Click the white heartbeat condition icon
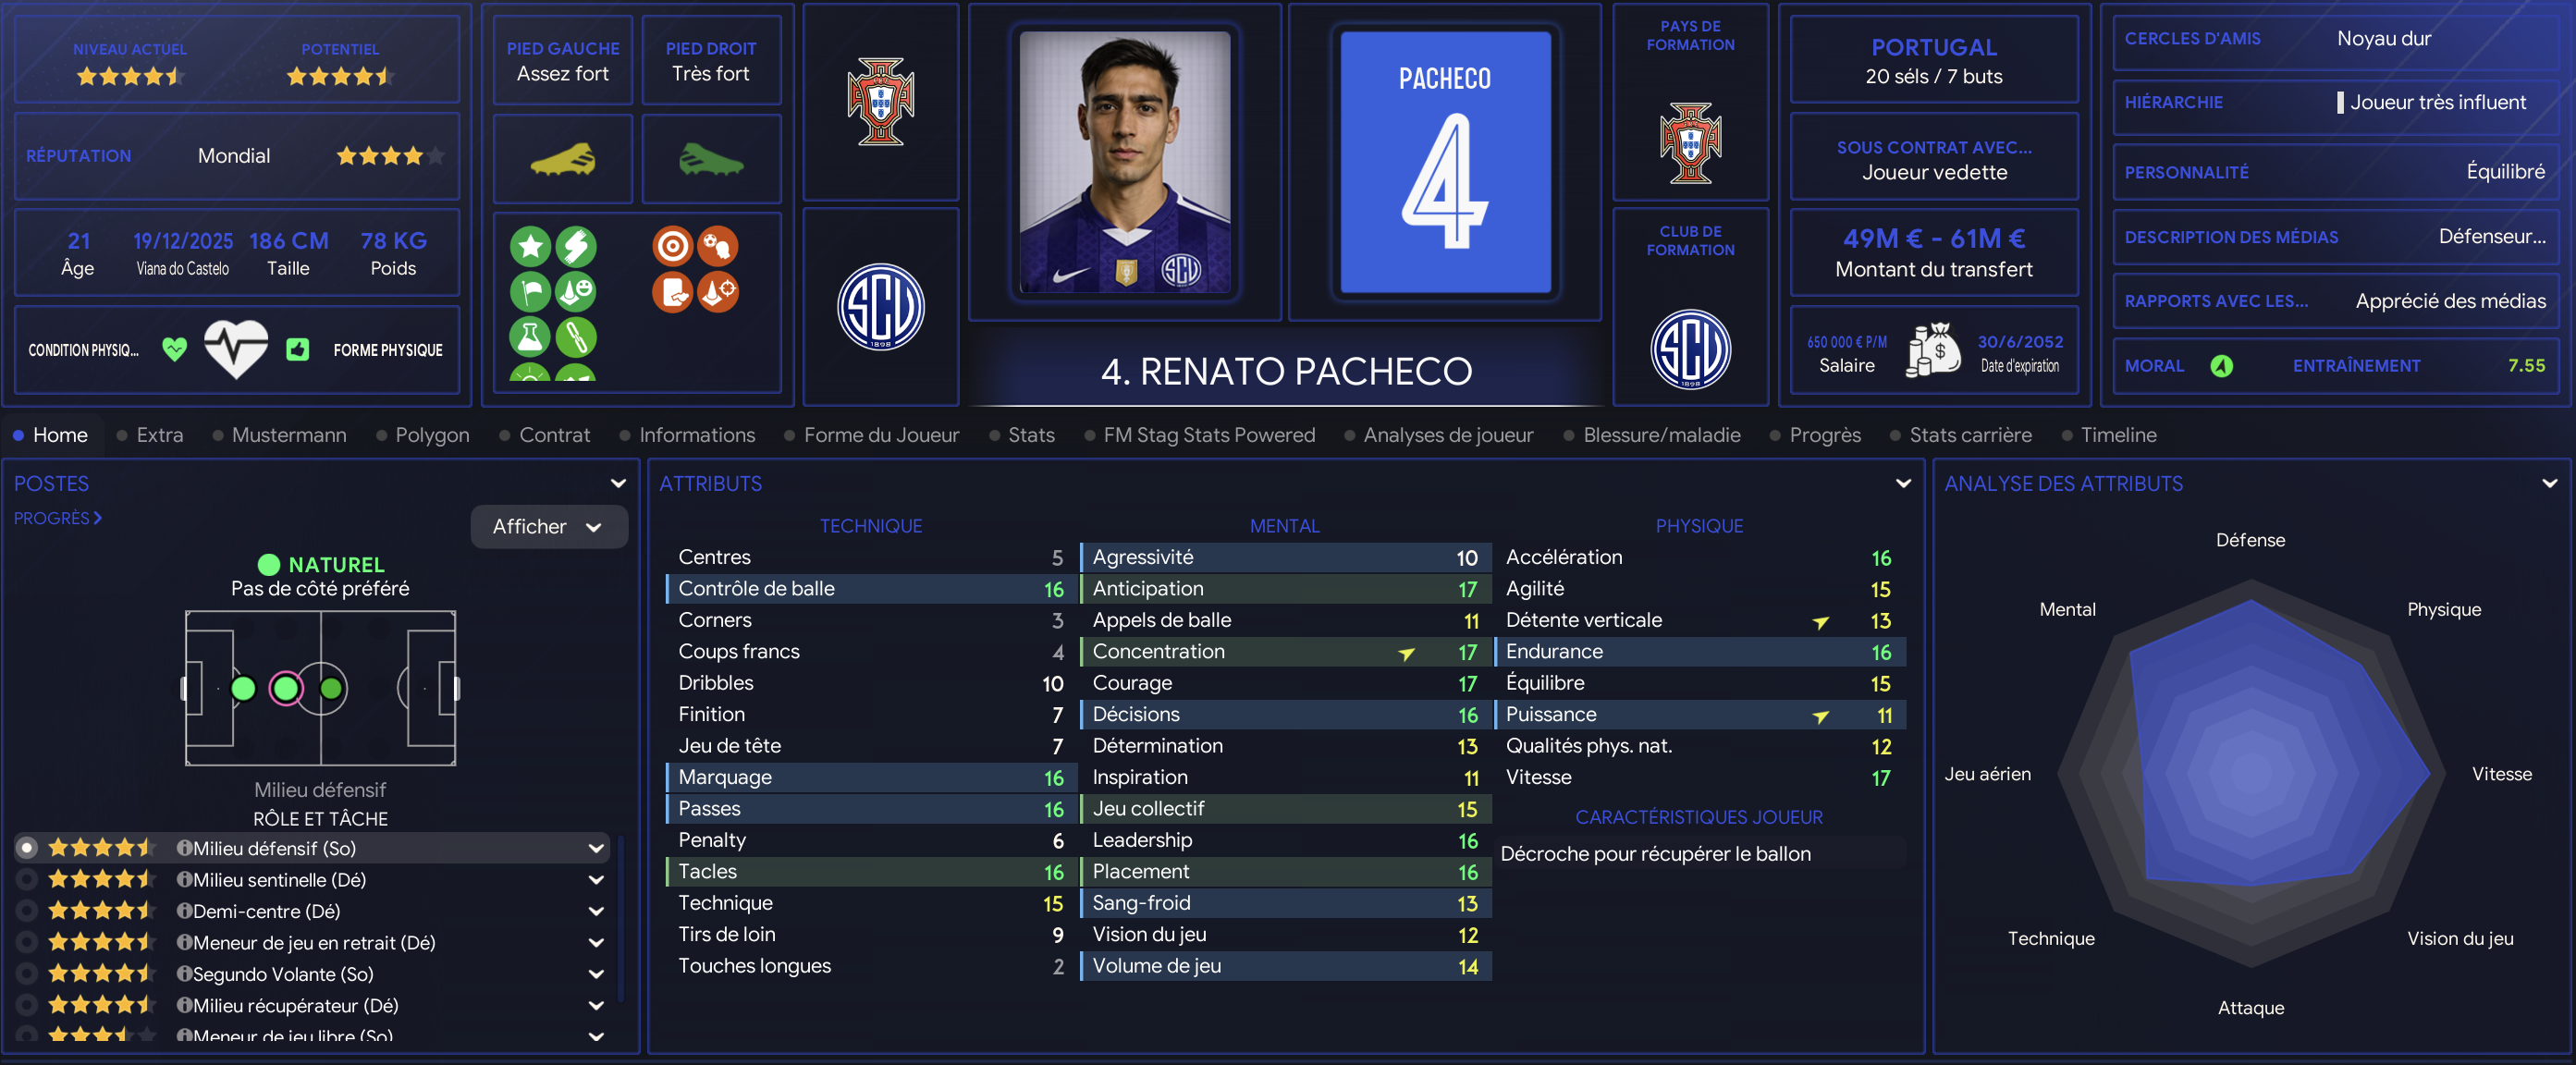This screenshot has width=2576, height=1065. point(236,349)
